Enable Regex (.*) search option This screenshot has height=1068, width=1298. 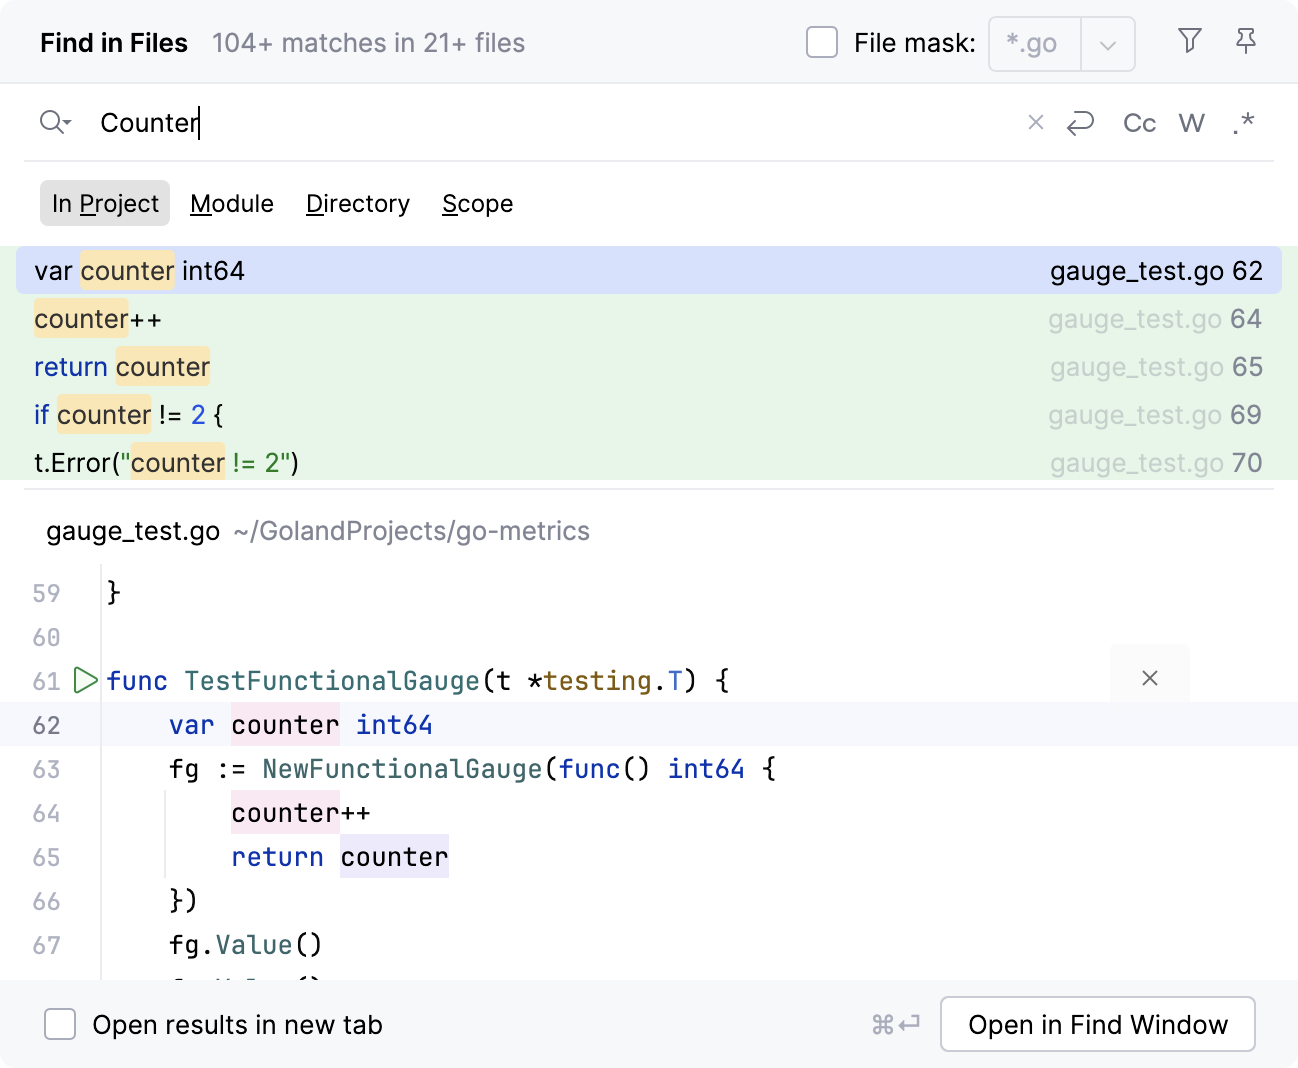[1243, 123]
